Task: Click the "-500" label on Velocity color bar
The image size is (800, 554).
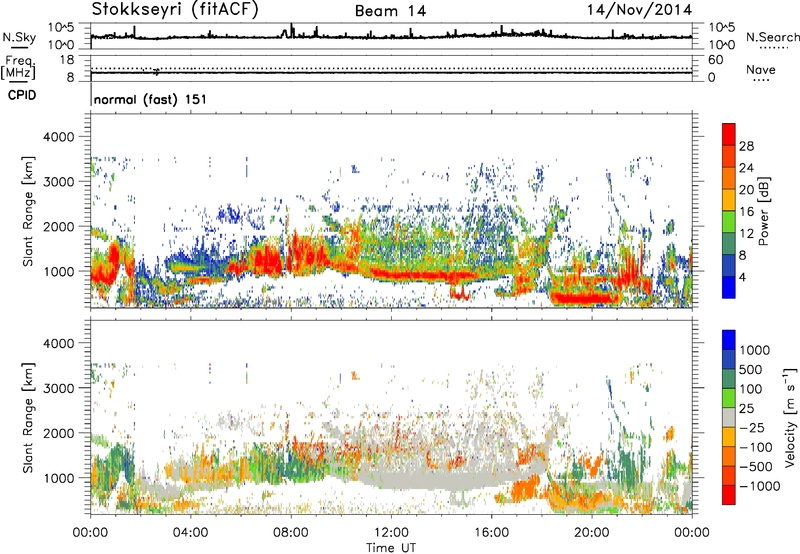Action: coord(756,466)
